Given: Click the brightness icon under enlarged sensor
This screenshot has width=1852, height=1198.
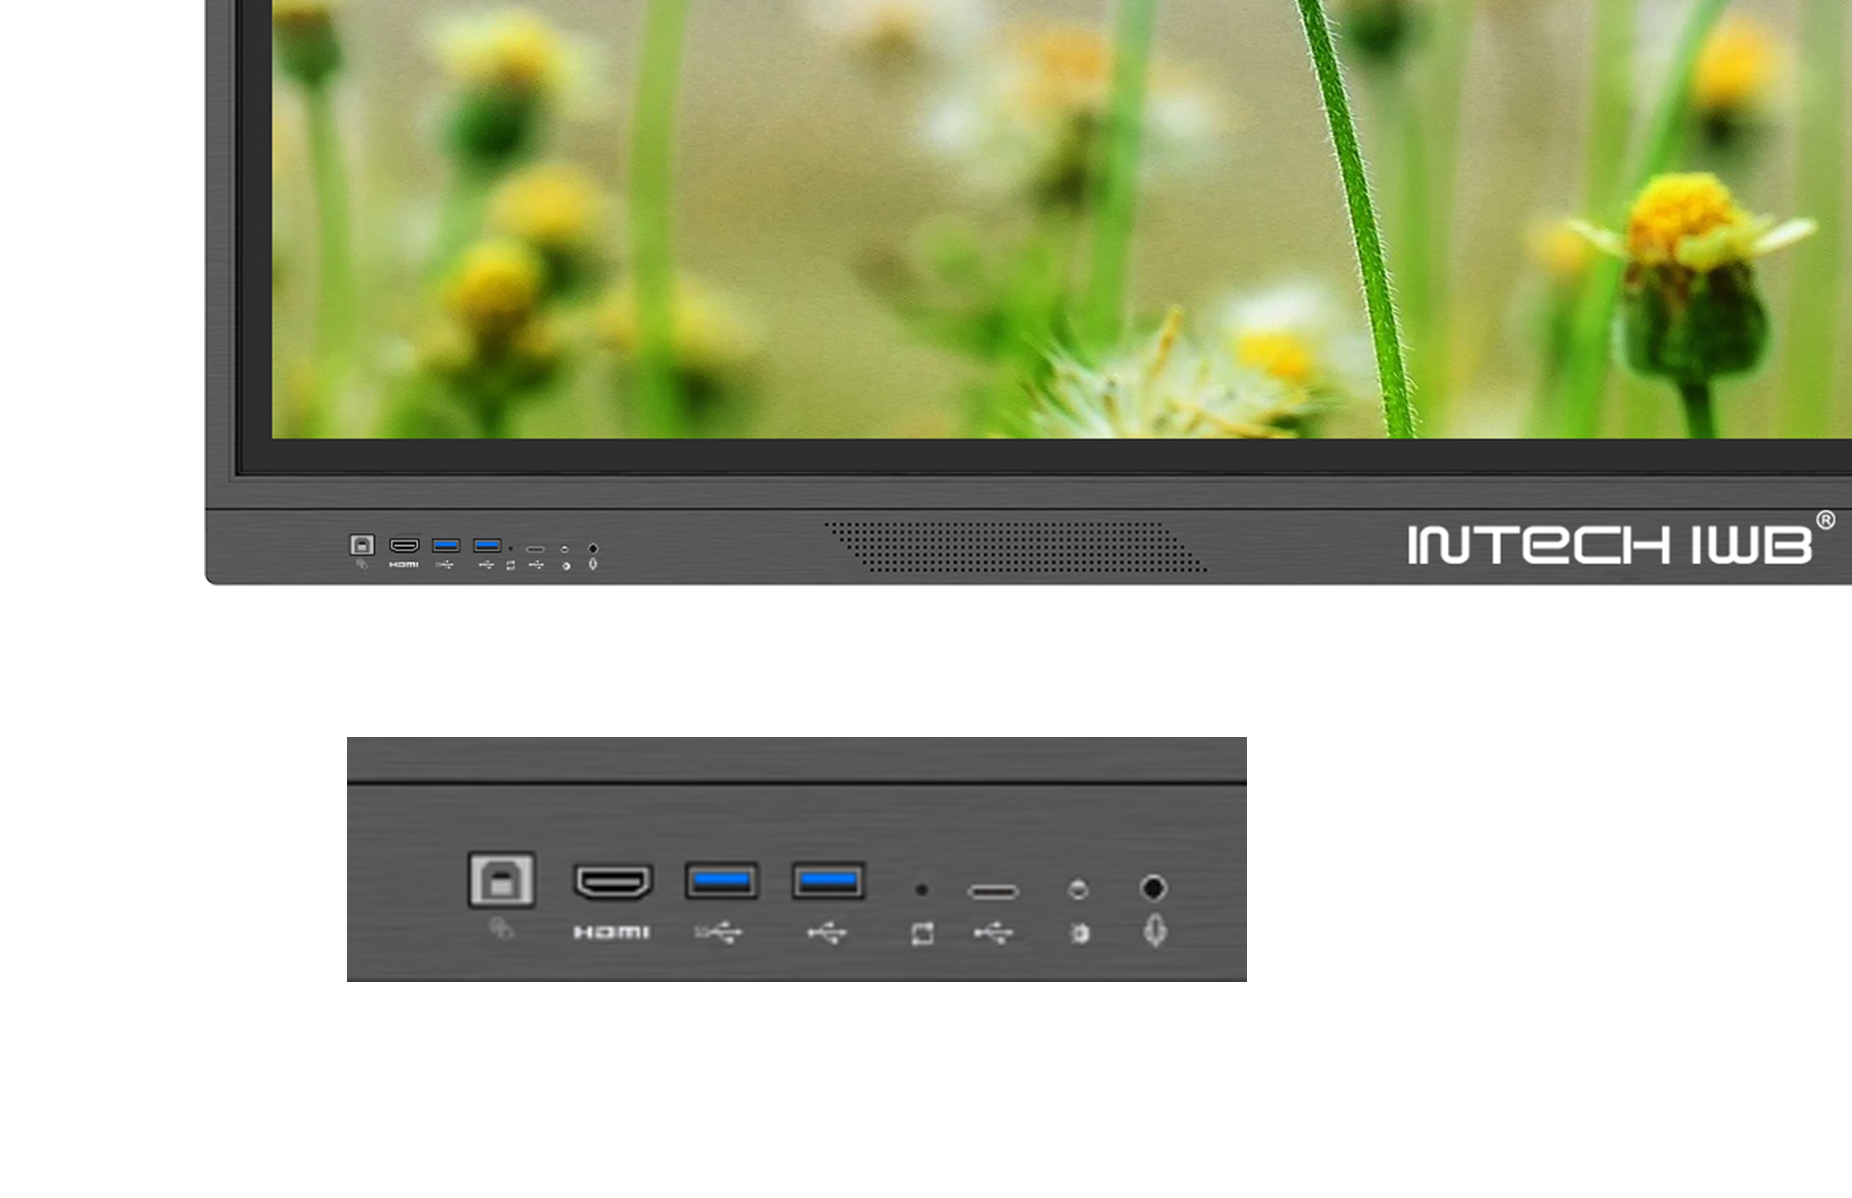Looking at the screenshot, I should 1079,933.
